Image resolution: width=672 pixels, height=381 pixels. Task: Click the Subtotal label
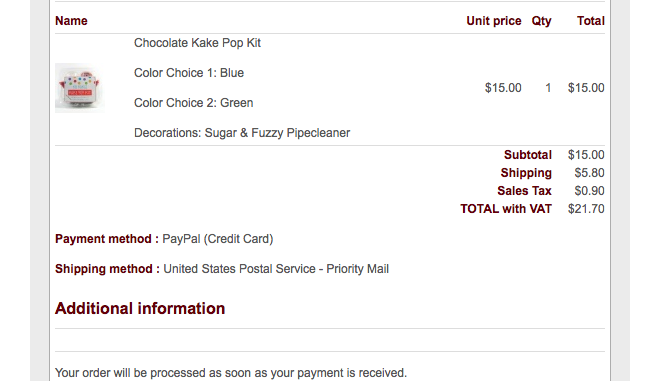(x=528, y=155)
